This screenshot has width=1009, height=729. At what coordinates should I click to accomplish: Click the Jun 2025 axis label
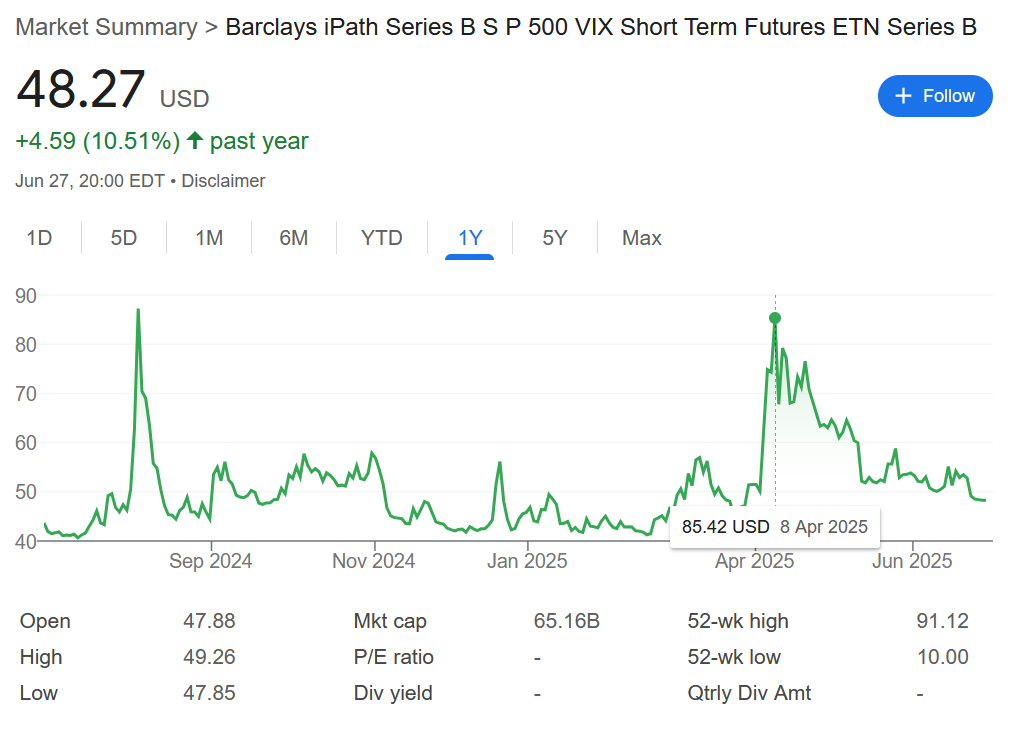[912, 561]
